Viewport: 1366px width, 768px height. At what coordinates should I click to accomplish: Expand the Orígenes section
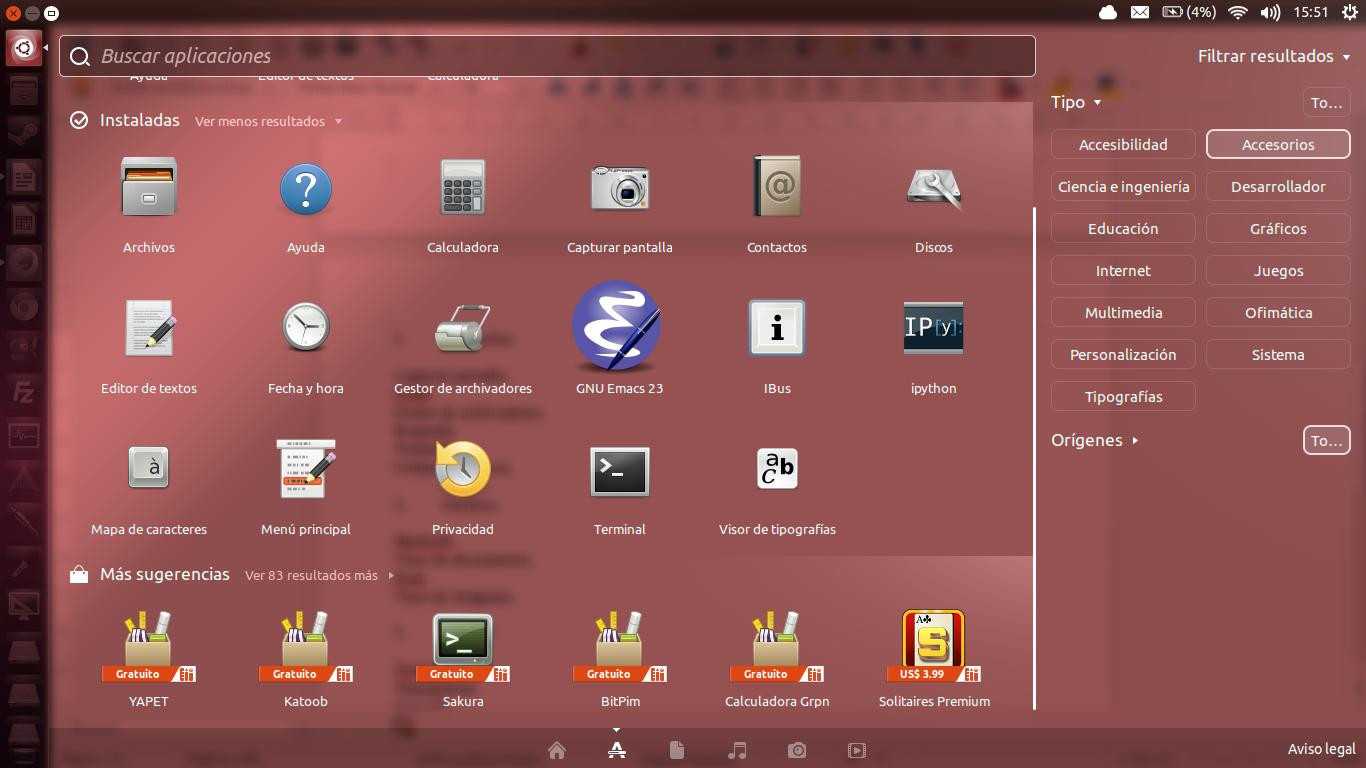pos(1089,440)
